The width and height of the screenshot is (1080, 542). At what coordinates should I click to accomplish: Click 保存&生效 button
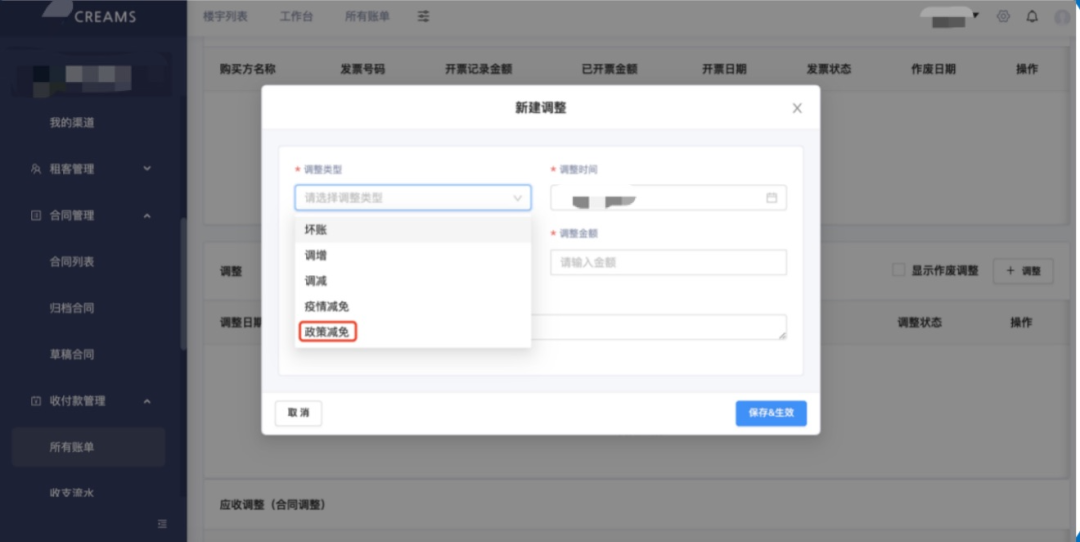click(x=771, y=413)
